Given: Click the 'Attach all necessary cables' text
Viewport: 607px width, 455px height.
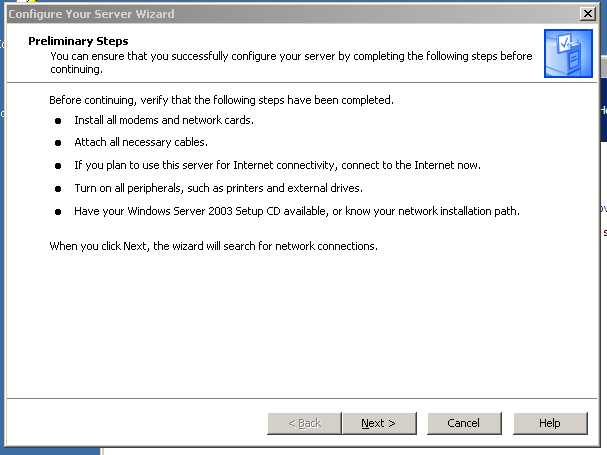Looking at the screenshot, I should [141, 143].
